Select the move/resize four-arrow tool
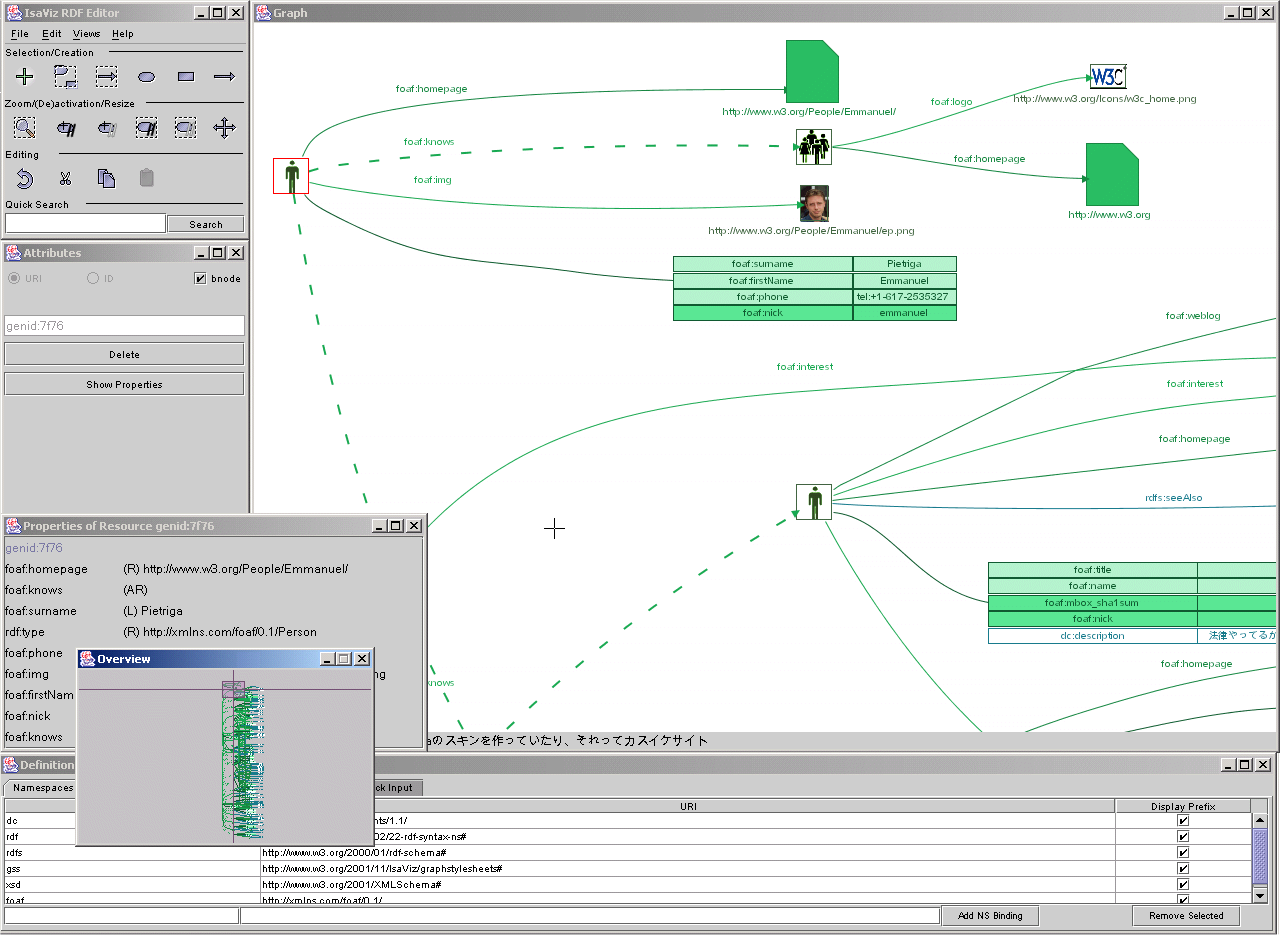Screen dimensions: 1280x935 click(225, 128)
